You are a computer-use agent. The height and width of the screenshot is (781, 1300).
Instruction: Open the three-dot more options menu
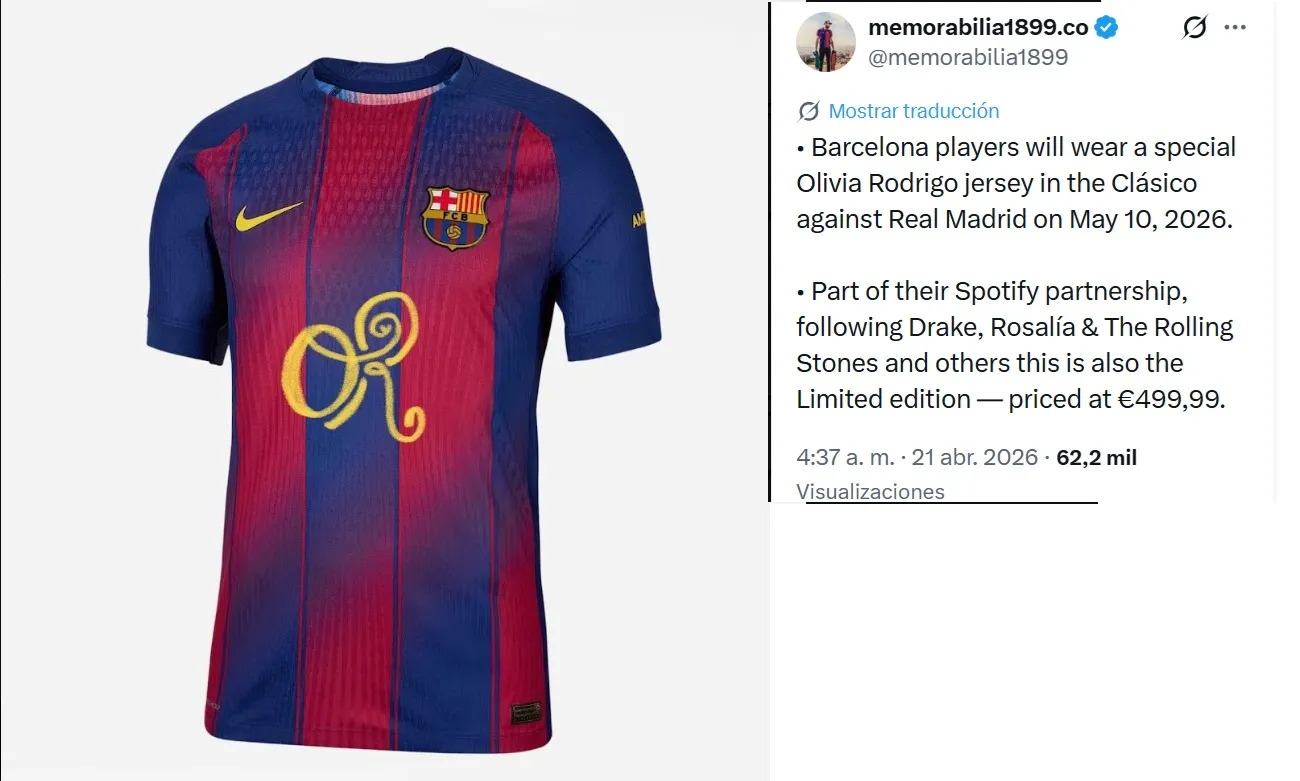[1236, 28]
